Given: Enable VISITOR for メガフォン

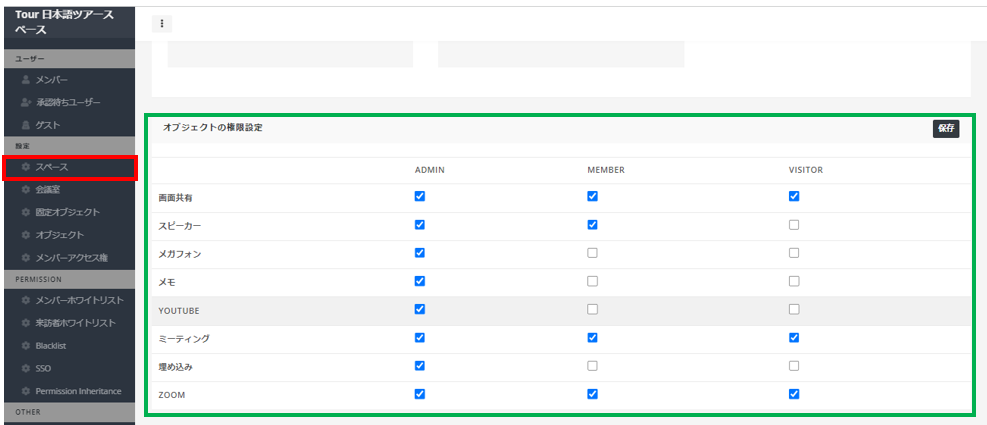Looking at the screenshot, I should coord(794,253).
